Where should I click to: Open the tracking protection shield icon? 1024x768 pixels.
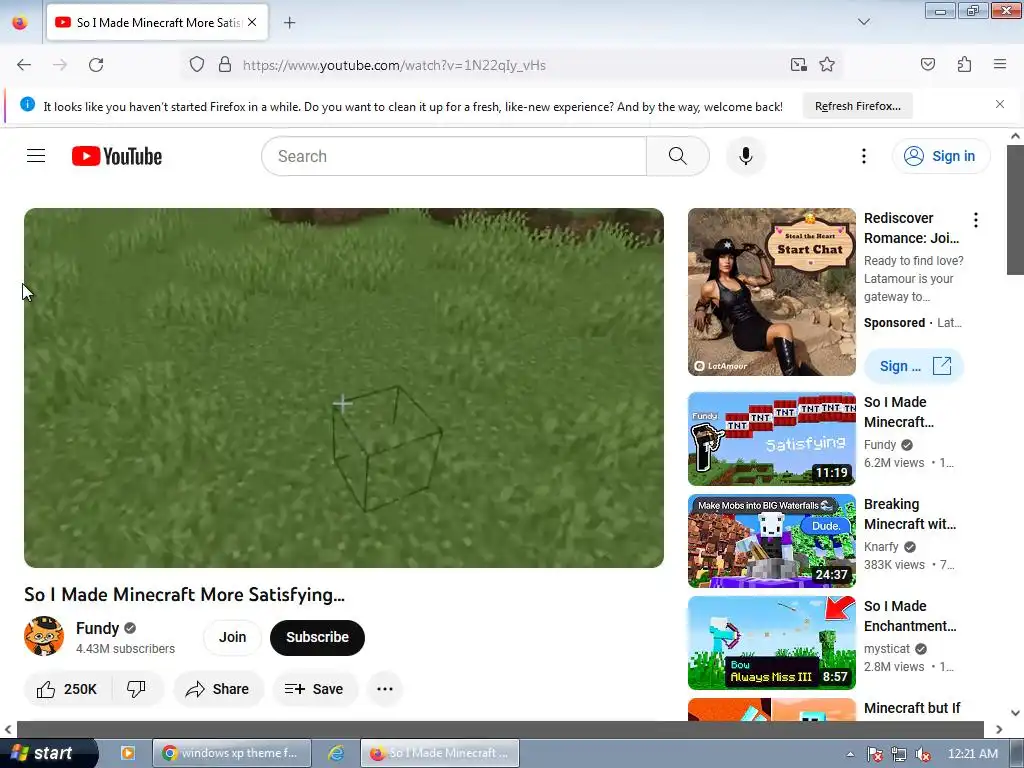(x=197, y=64)
